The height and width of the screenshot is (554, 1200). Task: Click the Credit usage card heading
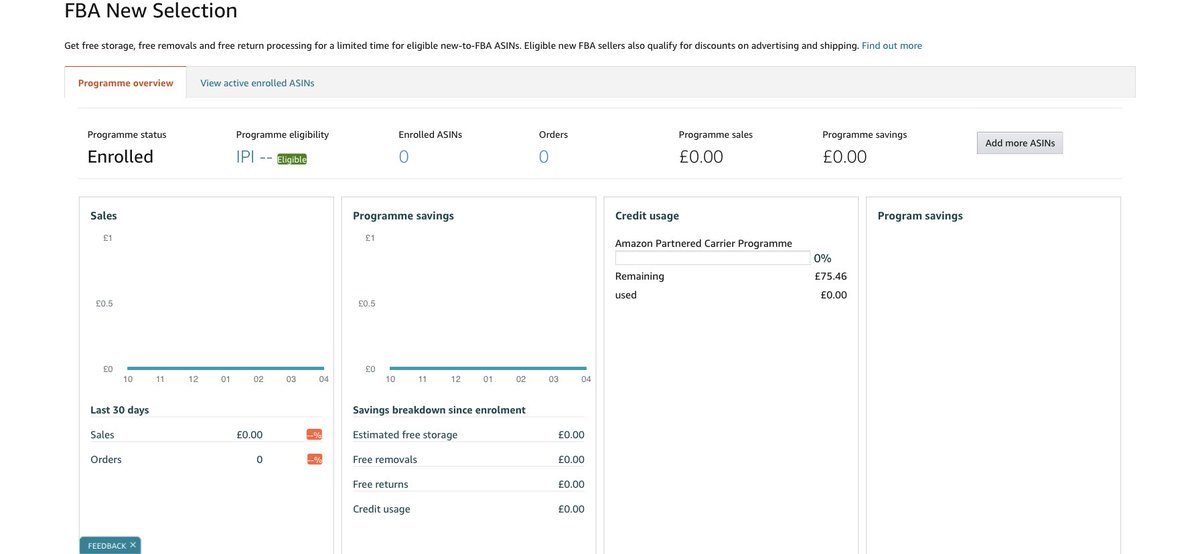[647, 216]
